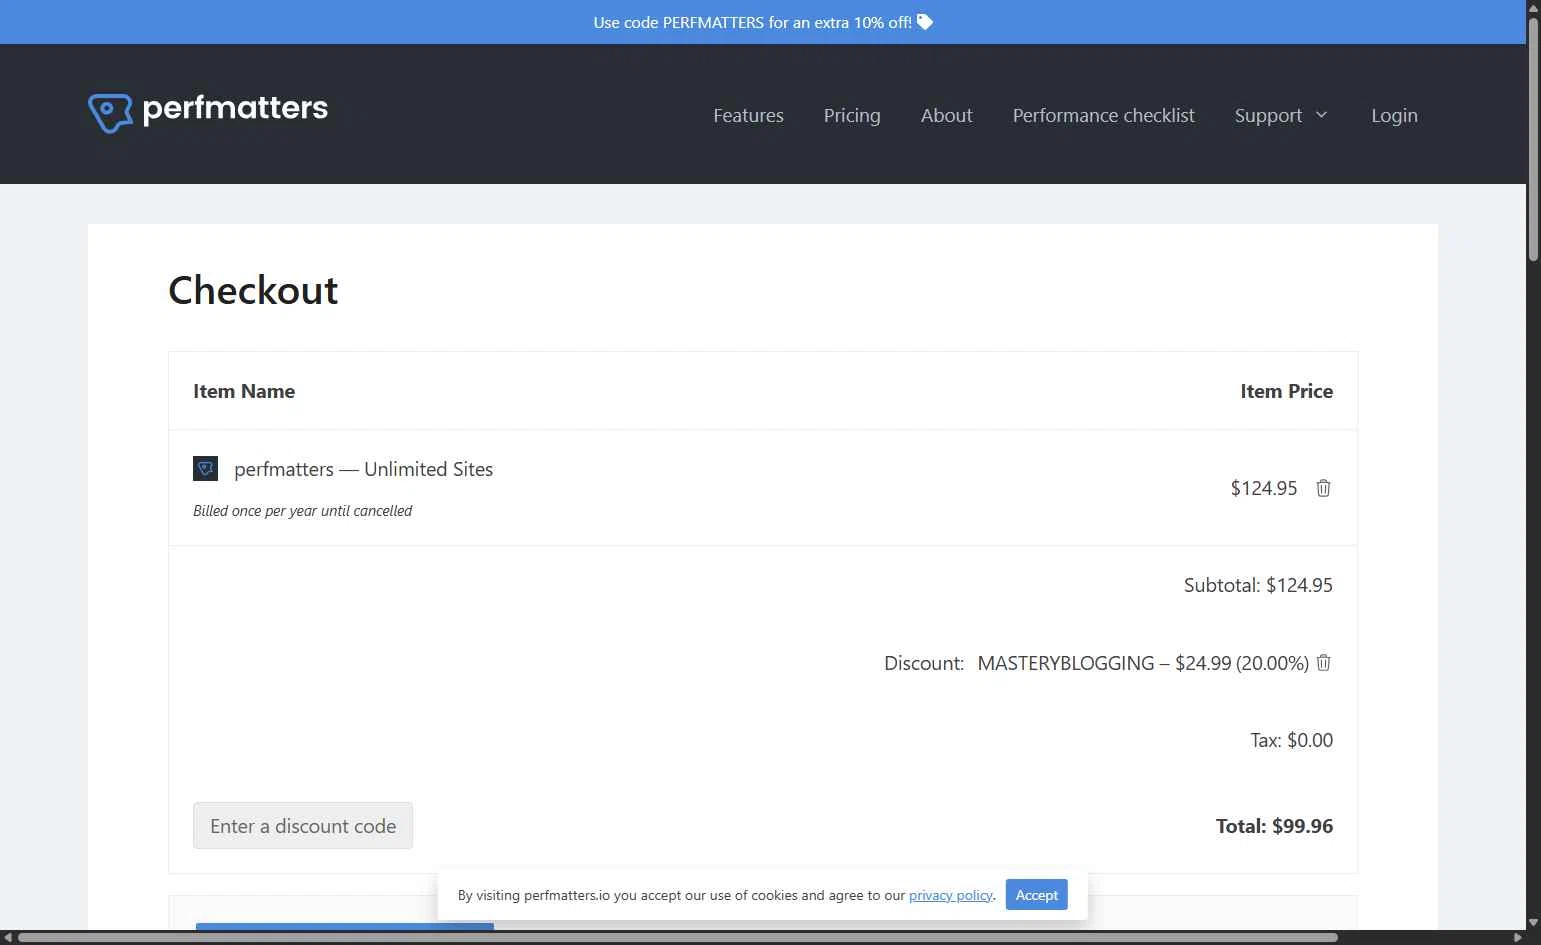1541x945 pixels.
Task: Click the perfmatters wordmark
Action: tap(235, 108)
